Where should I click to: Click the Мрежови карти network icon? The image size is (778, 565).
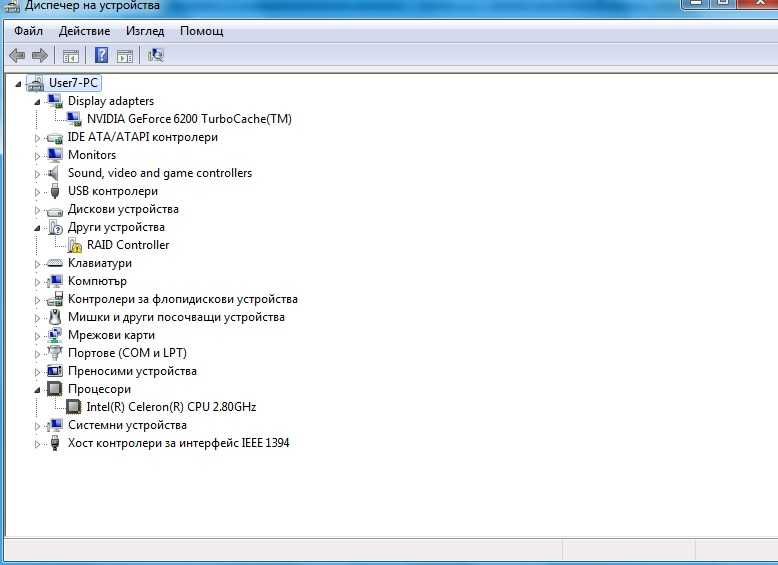55,335
